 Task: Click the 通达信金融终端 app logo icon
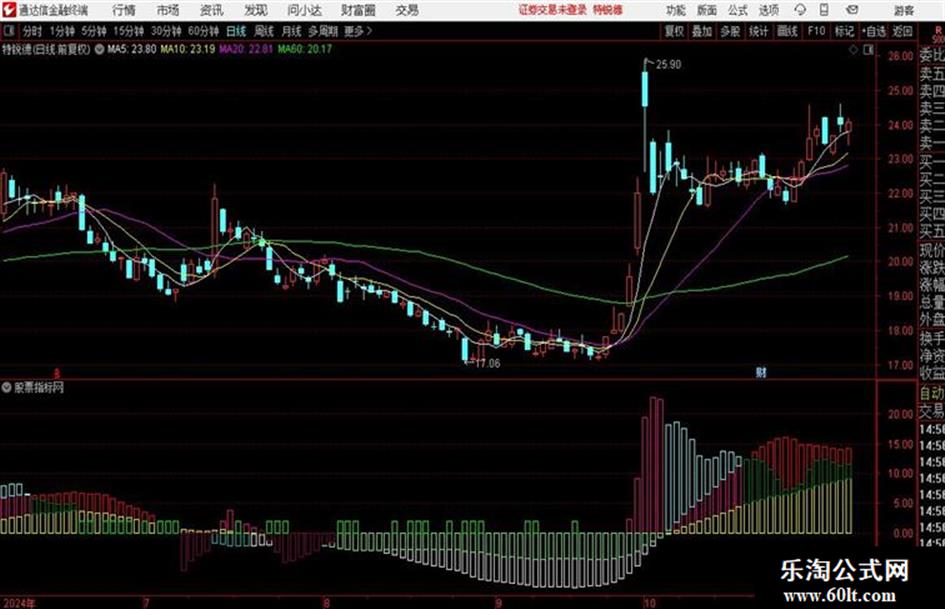pos(9,10)
